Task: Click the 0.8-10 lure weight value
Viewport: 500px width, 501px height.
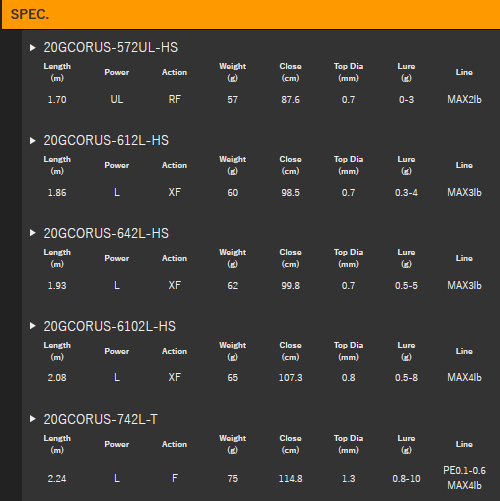Action: tap(406, 479)
